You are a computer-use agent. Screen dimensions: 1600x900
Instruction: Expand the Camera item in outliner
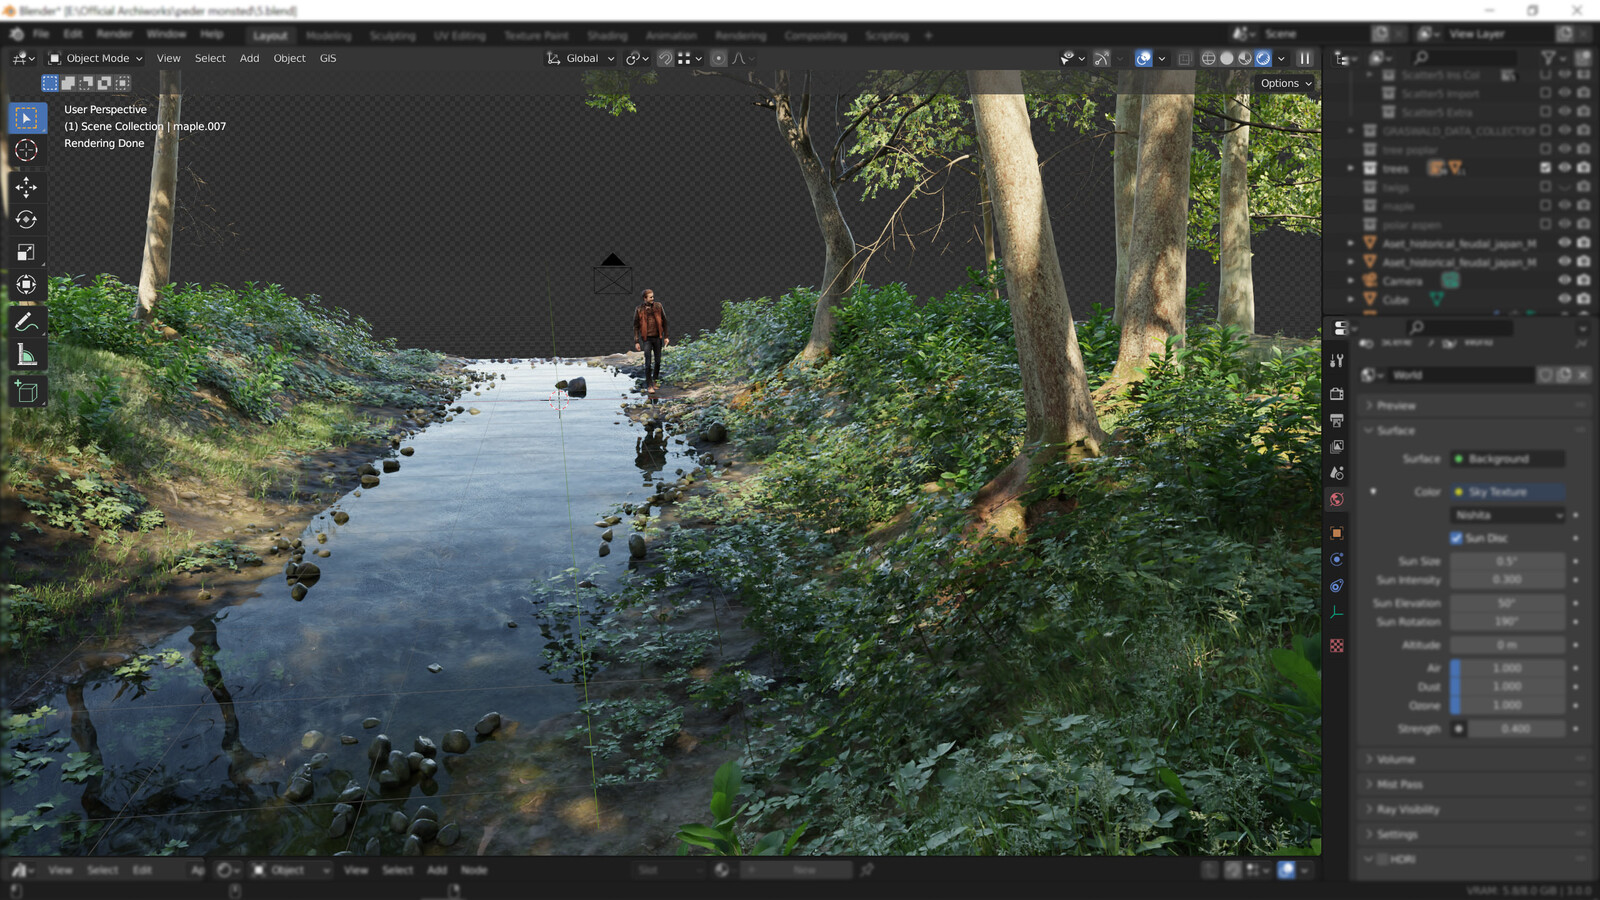tap(1351, 281)
